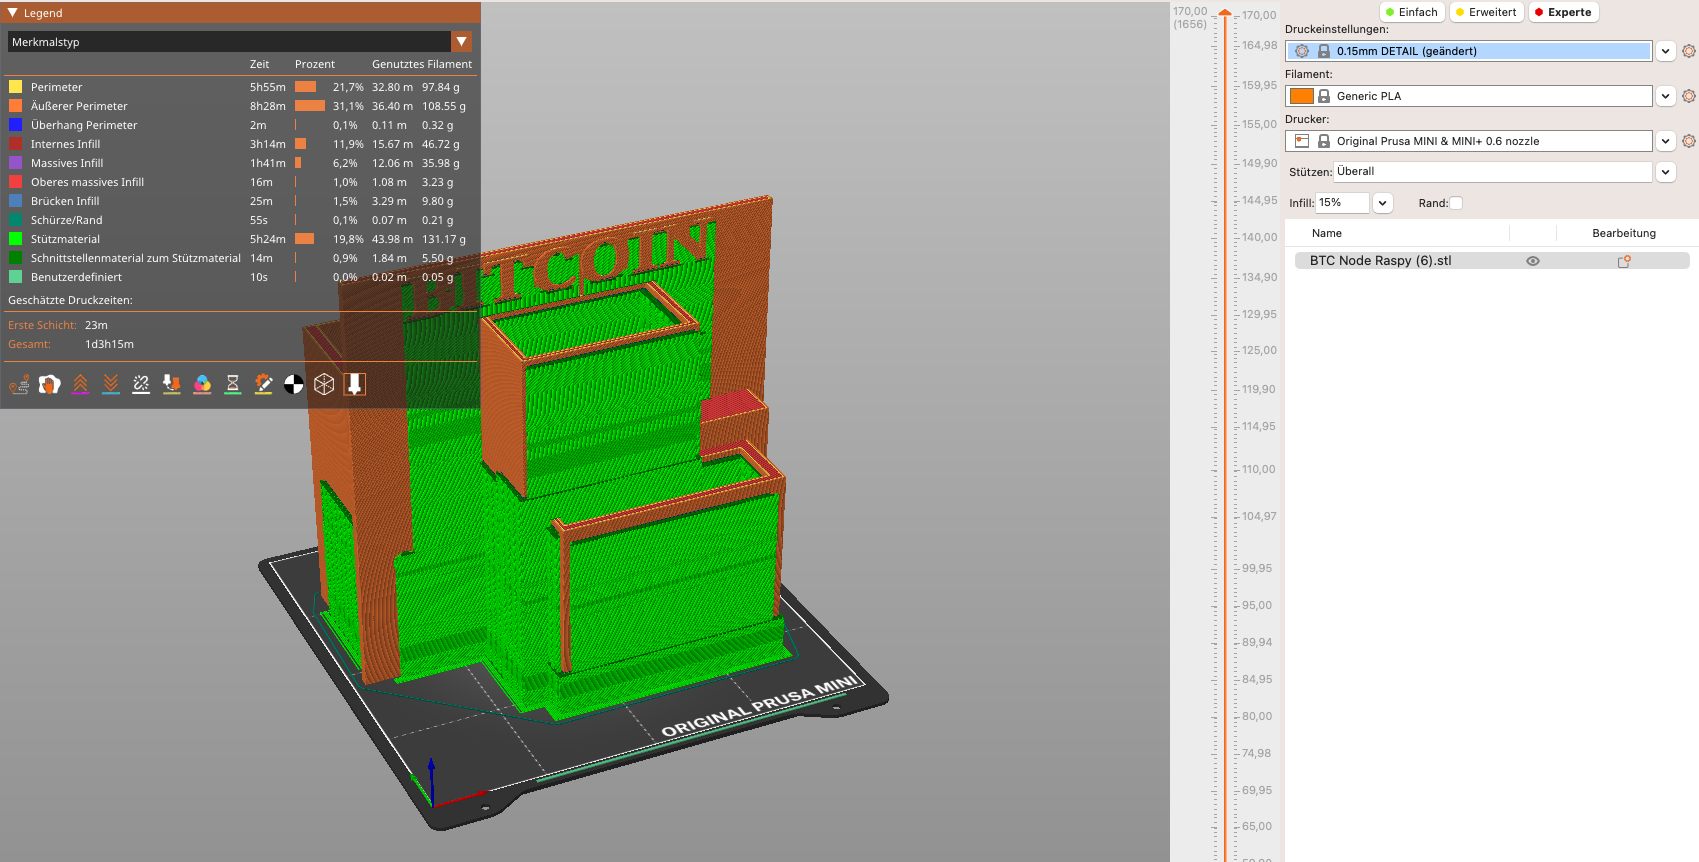Toggle wipes display with the hand icon
The image size is (1699, 862).
pyautogui.click(x=50, y=384)
